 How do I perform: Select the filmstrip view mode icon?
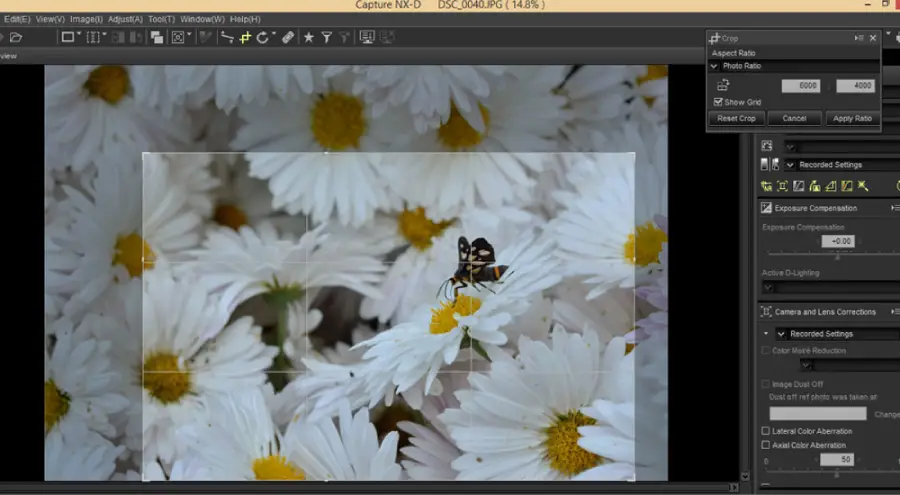pos(93,37)
